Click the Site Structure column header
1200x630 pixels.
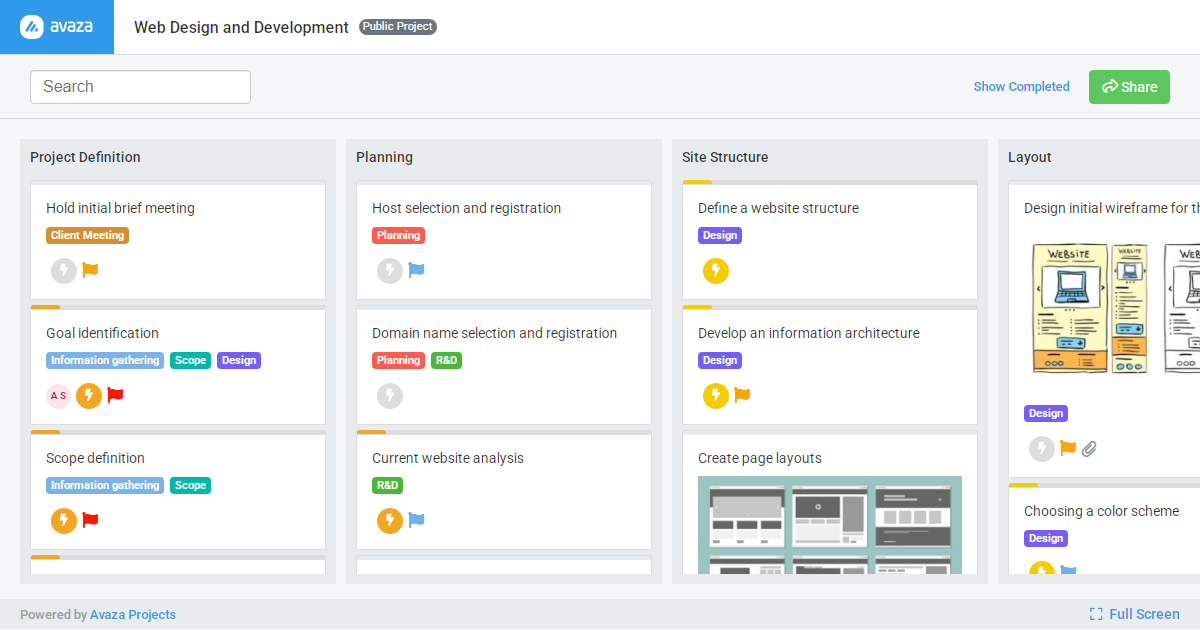725,157
